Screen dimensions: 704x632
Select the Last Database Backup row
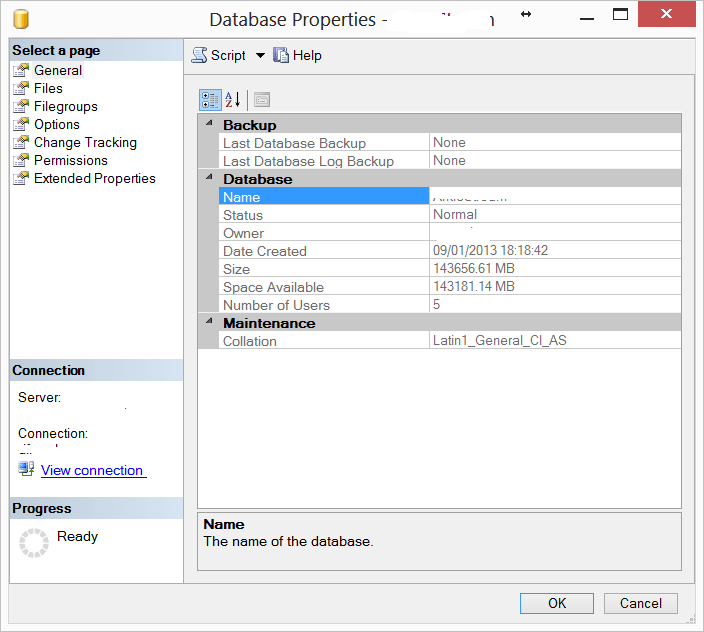(x=450, y=142)
